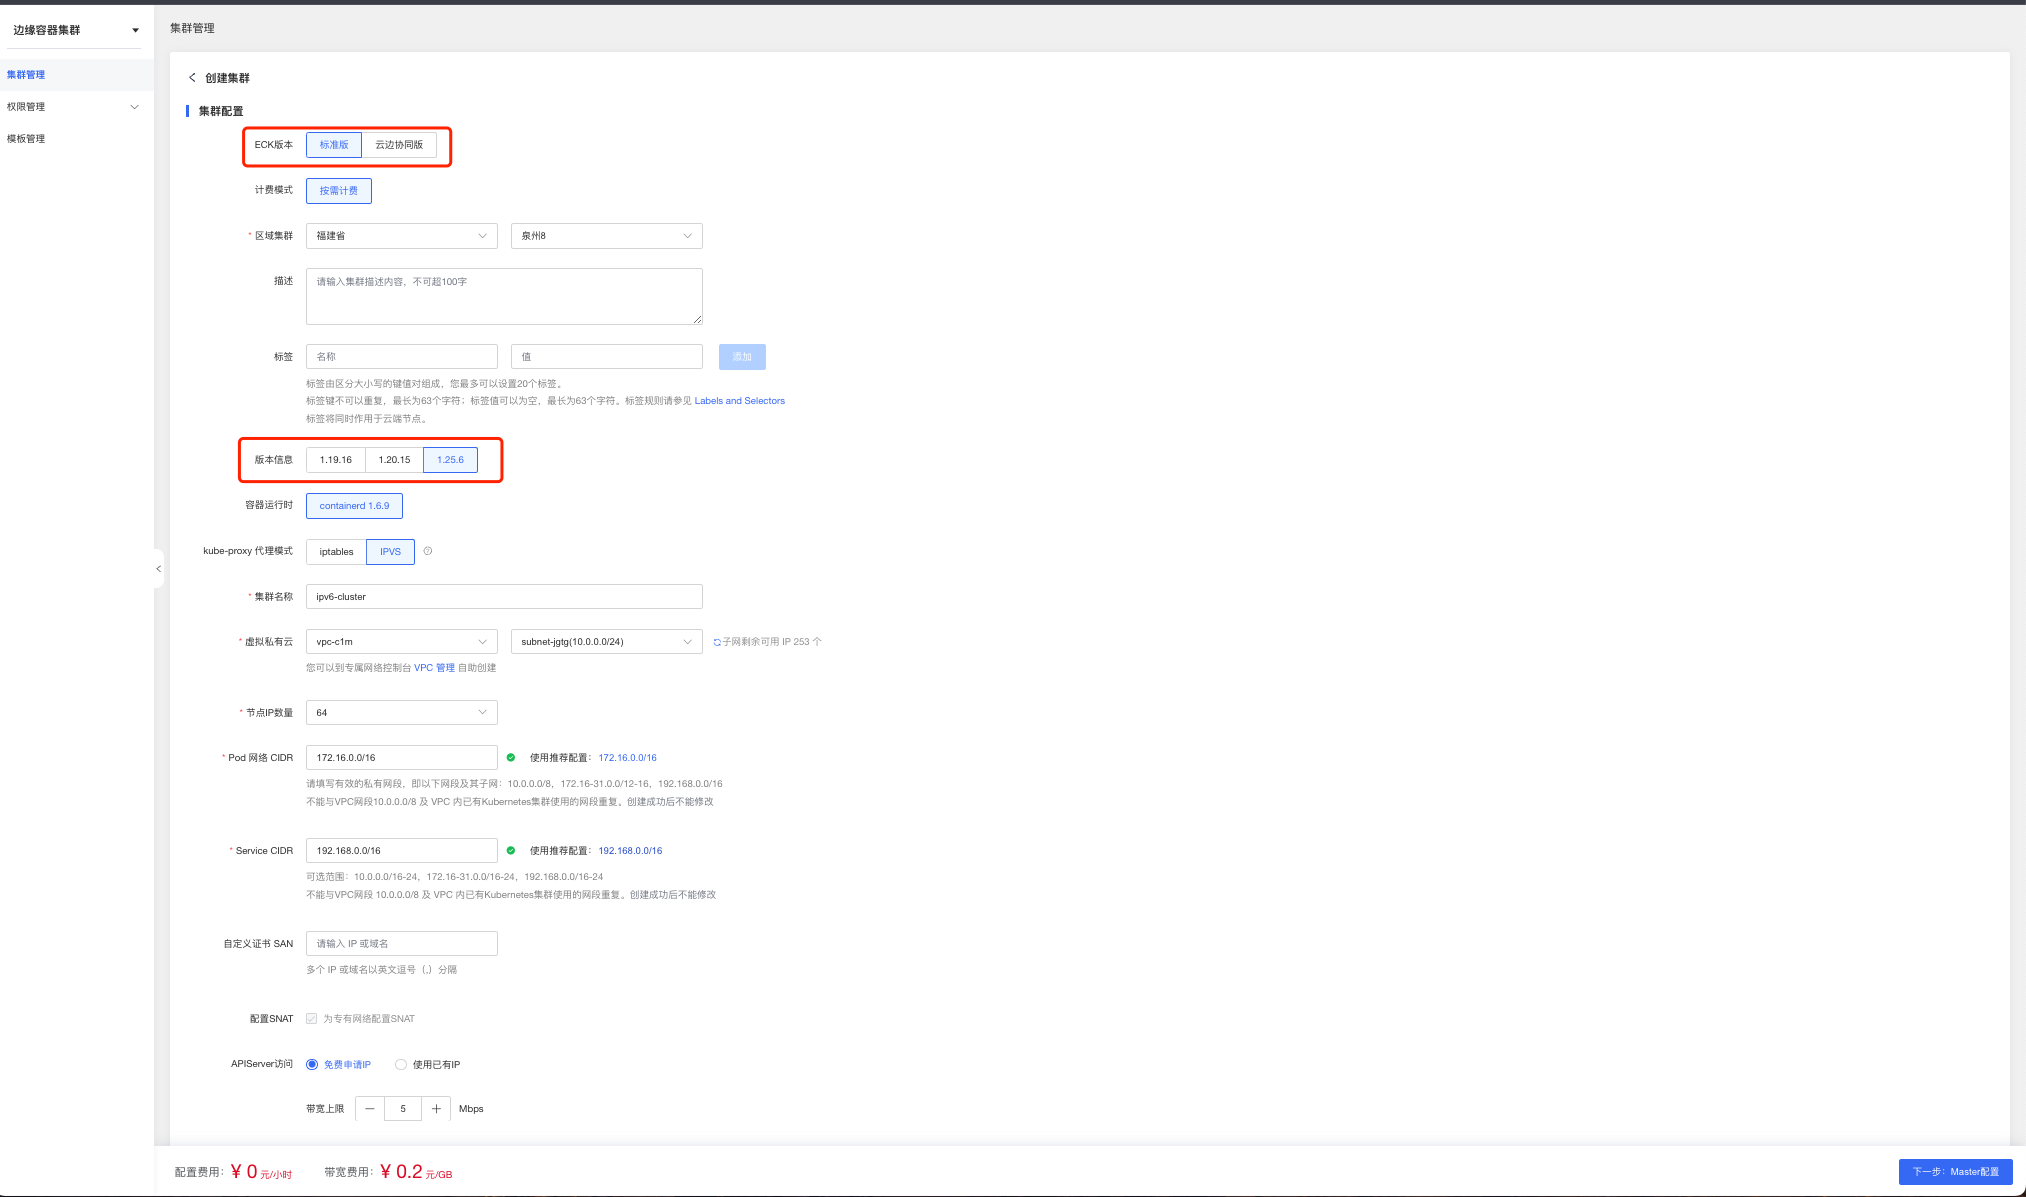Select Kubernetes version 1.25.6
The image size is (2026, 1197).
(450, 460)
